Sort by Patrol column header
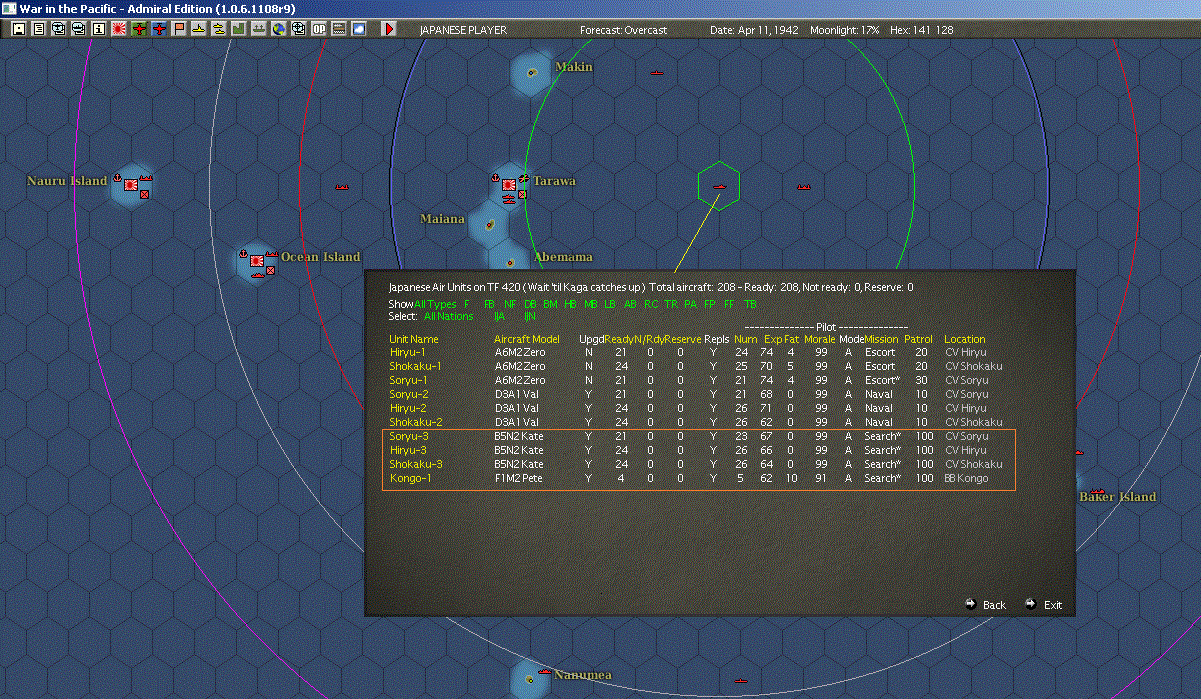This screenshot has width=1201, height=699. (x=919, y=340)
